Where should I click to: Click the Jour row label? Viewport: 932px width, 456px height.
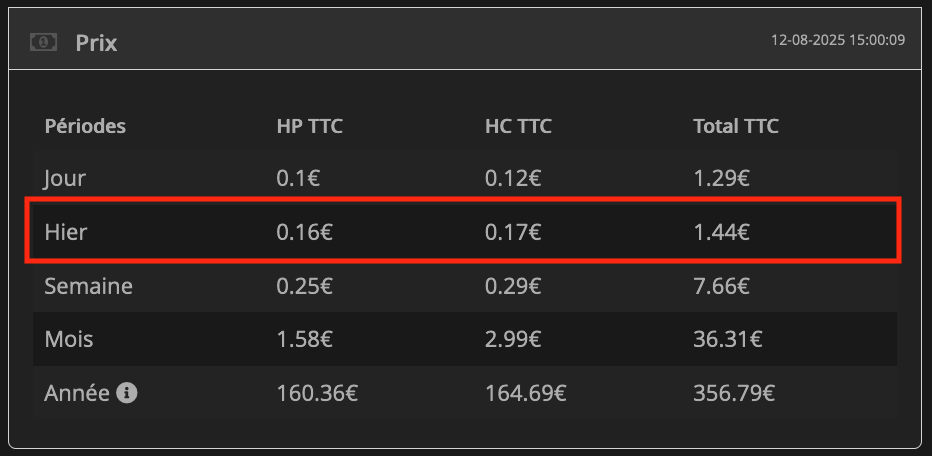[65, 179]
